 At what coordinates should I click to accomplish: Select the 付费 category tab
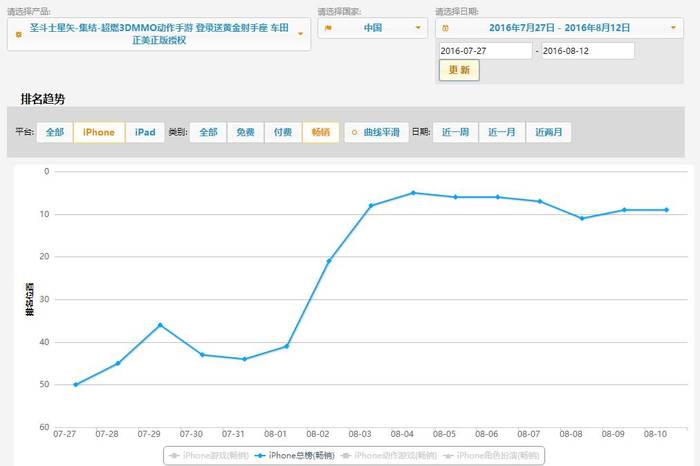click(x=283, y=132)
